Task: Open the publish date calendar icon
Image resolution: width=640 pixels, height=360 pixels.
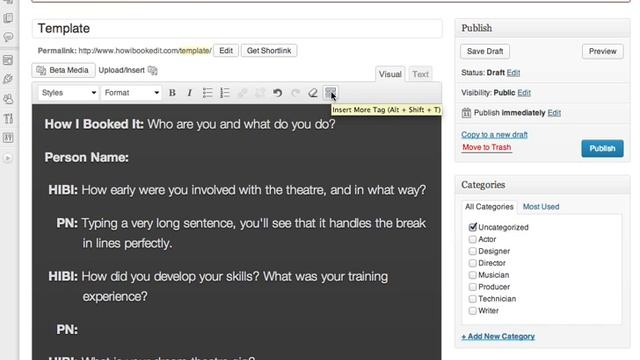Action: pos(466,113)
